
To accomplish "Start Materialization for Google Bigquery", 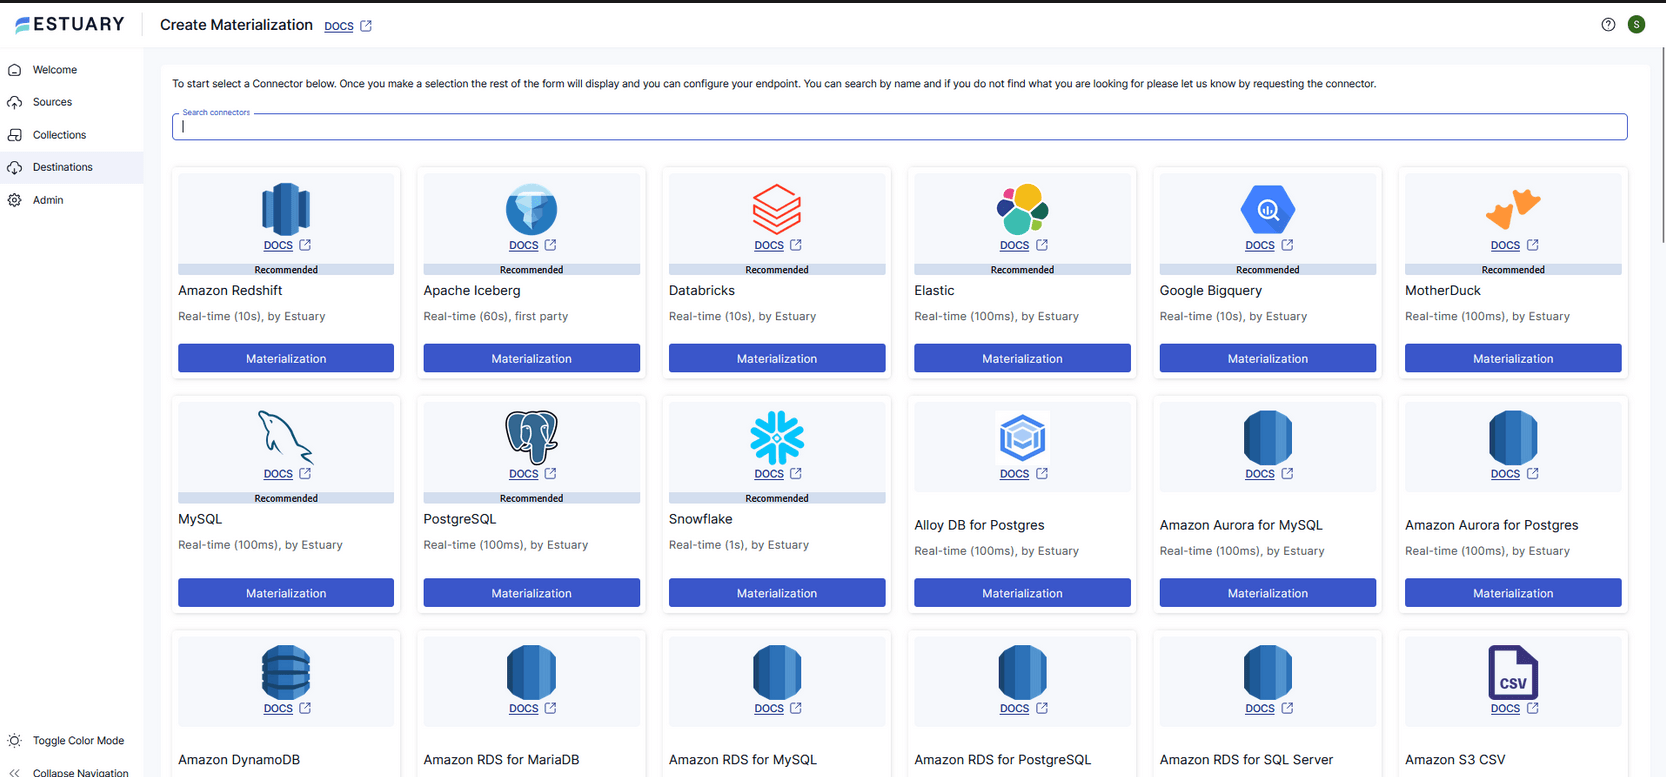I will click(x=1268, y=358).
